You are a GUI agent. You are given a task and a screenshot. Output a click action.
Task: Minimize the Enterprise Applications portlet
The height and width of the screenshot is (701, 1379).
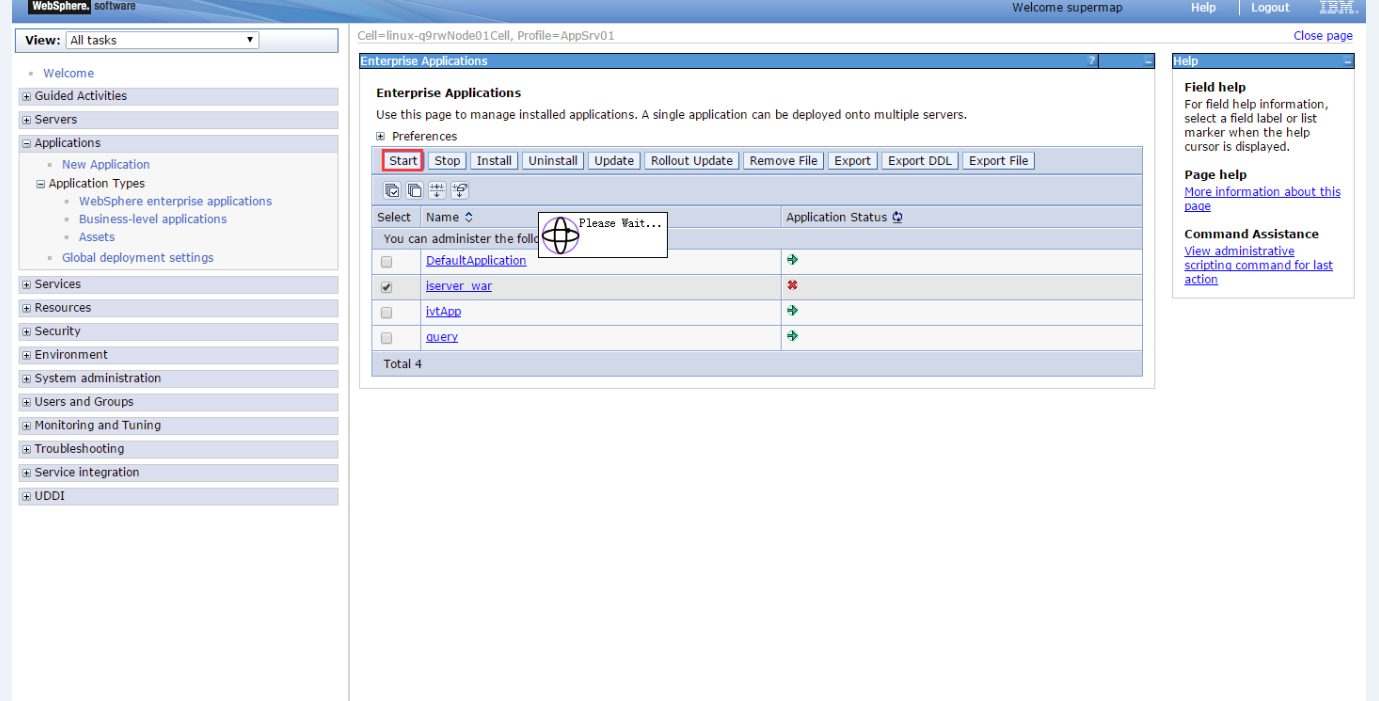point(1148,61)
